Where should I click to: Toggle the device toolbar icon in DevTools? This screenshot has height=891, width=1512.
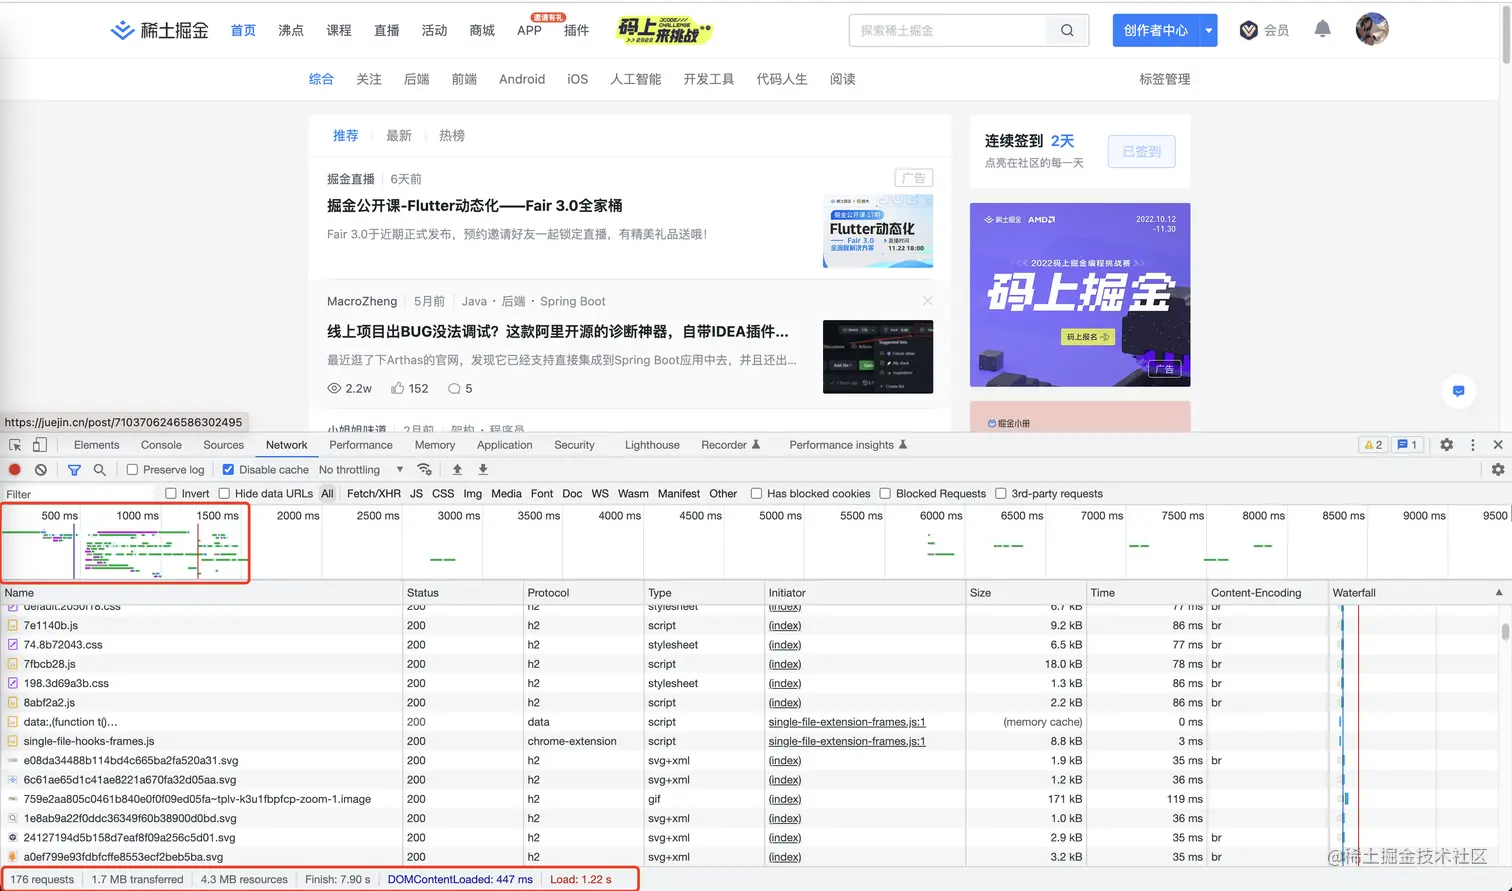pyautogui.click(x=40, y=445)
